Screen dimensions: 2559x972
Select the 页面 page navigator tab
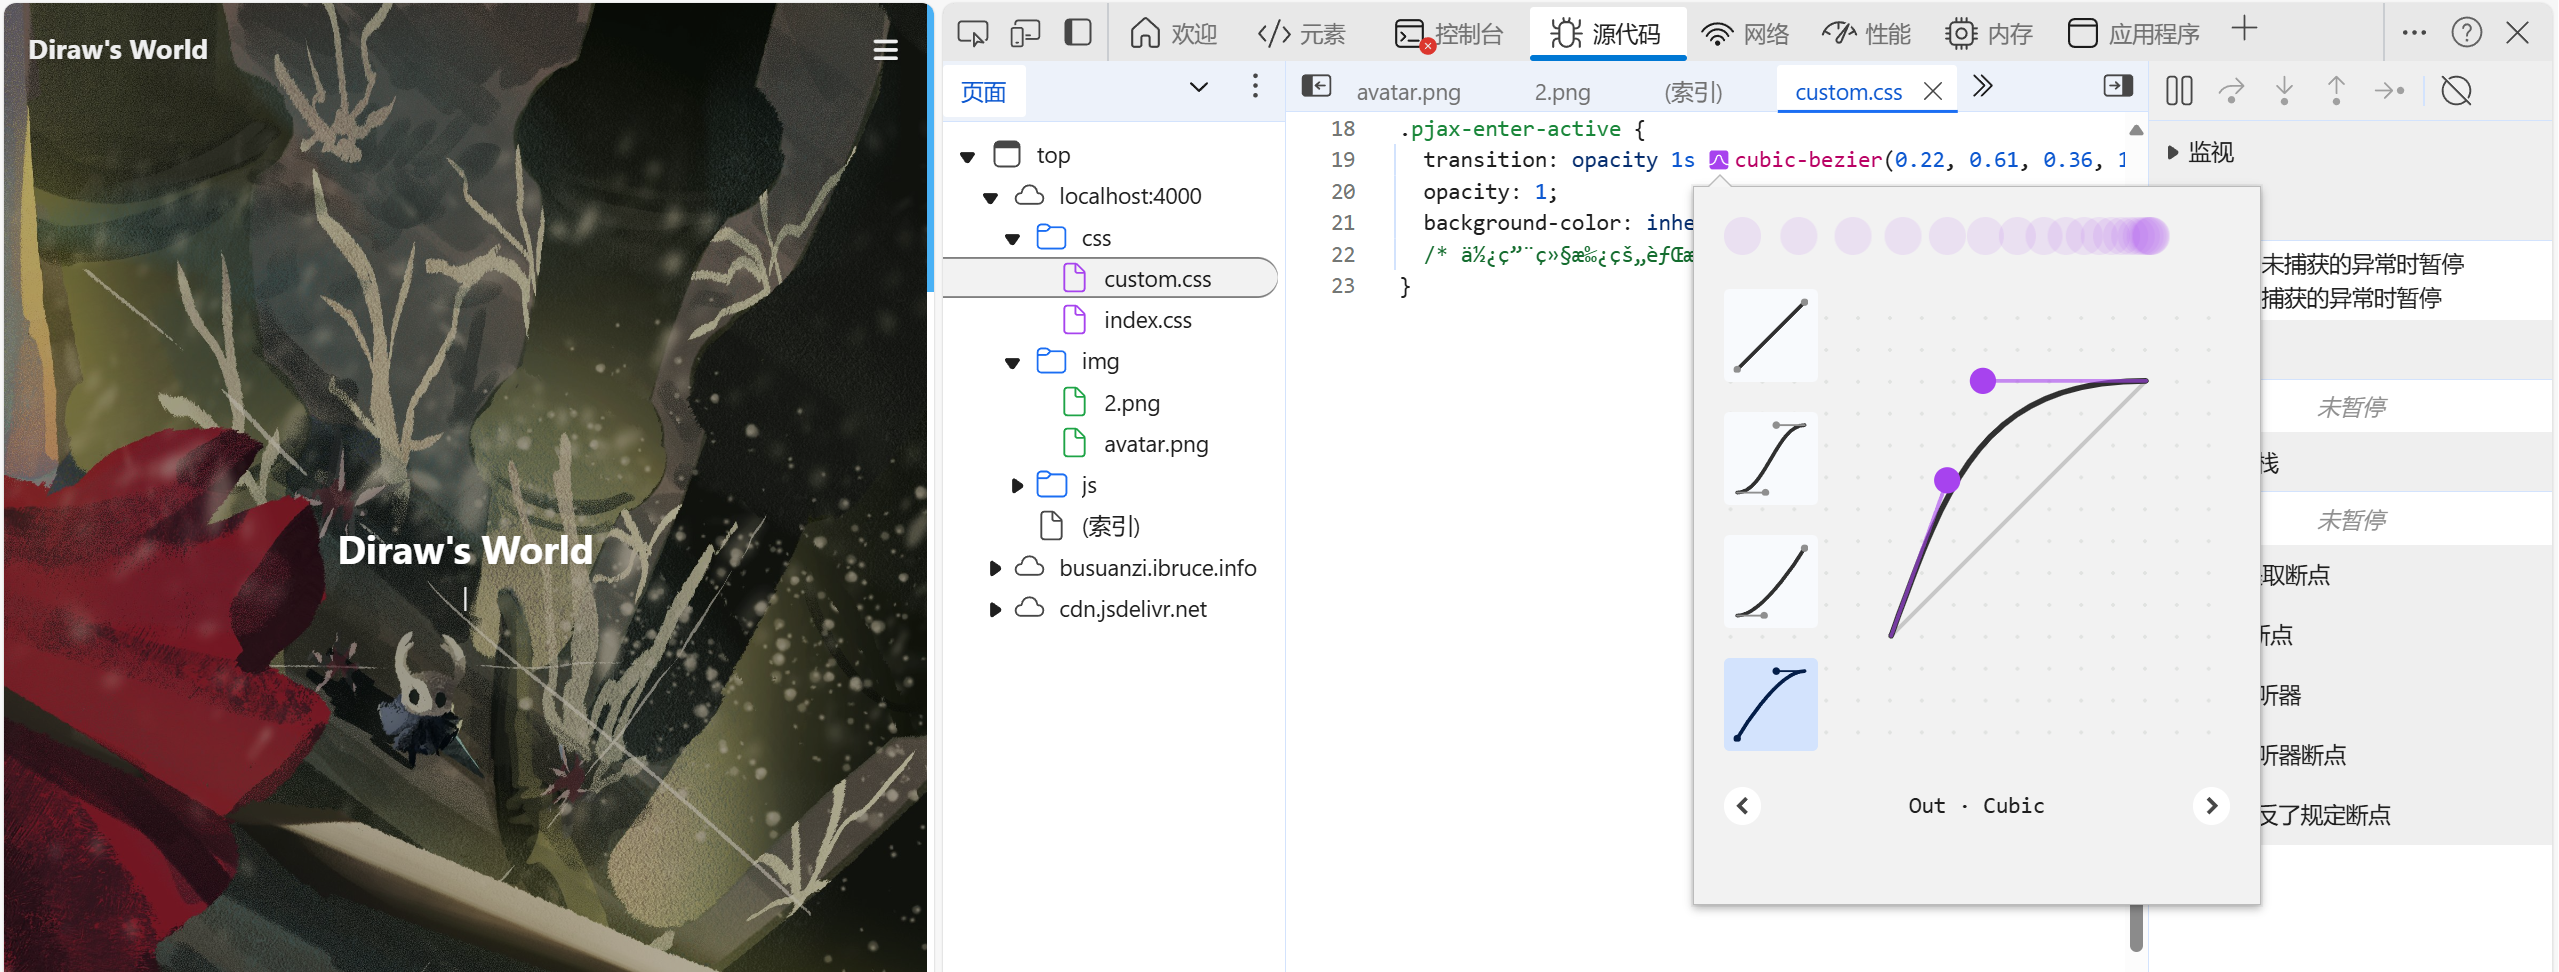(983, 92)
